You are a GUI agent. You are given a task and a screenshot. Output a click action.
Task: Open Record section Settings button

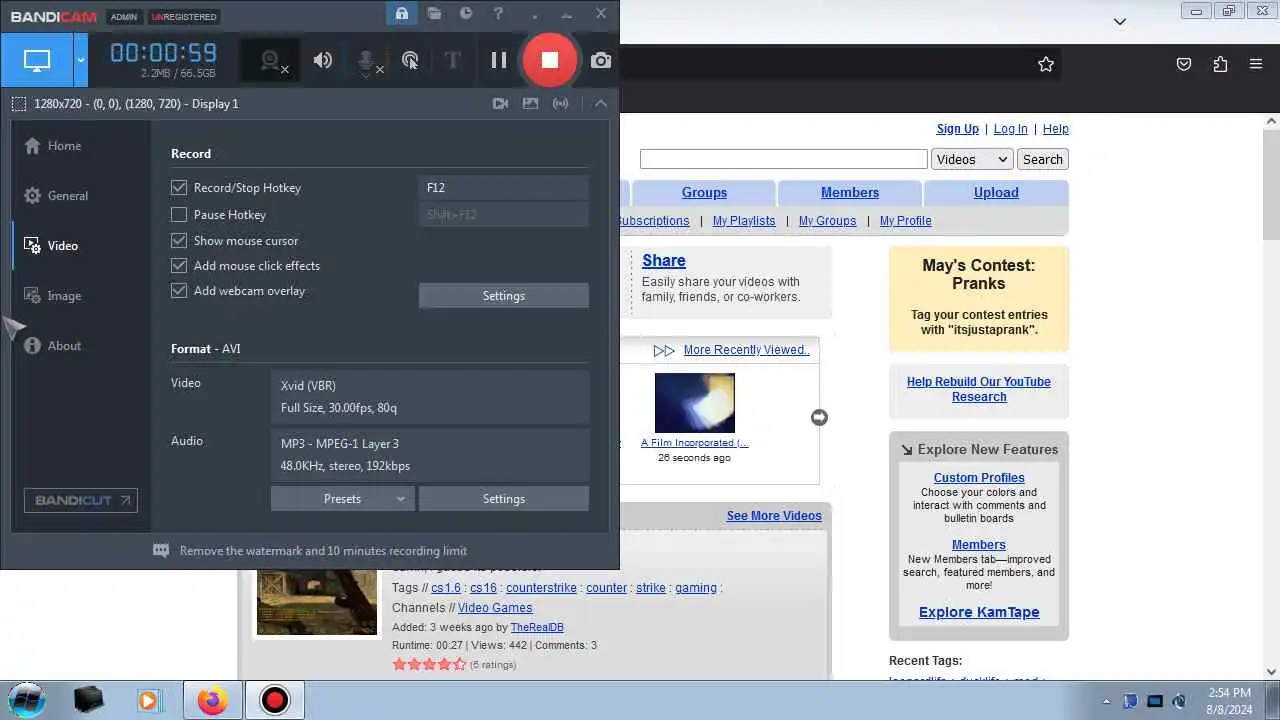(x=504, y=296)
